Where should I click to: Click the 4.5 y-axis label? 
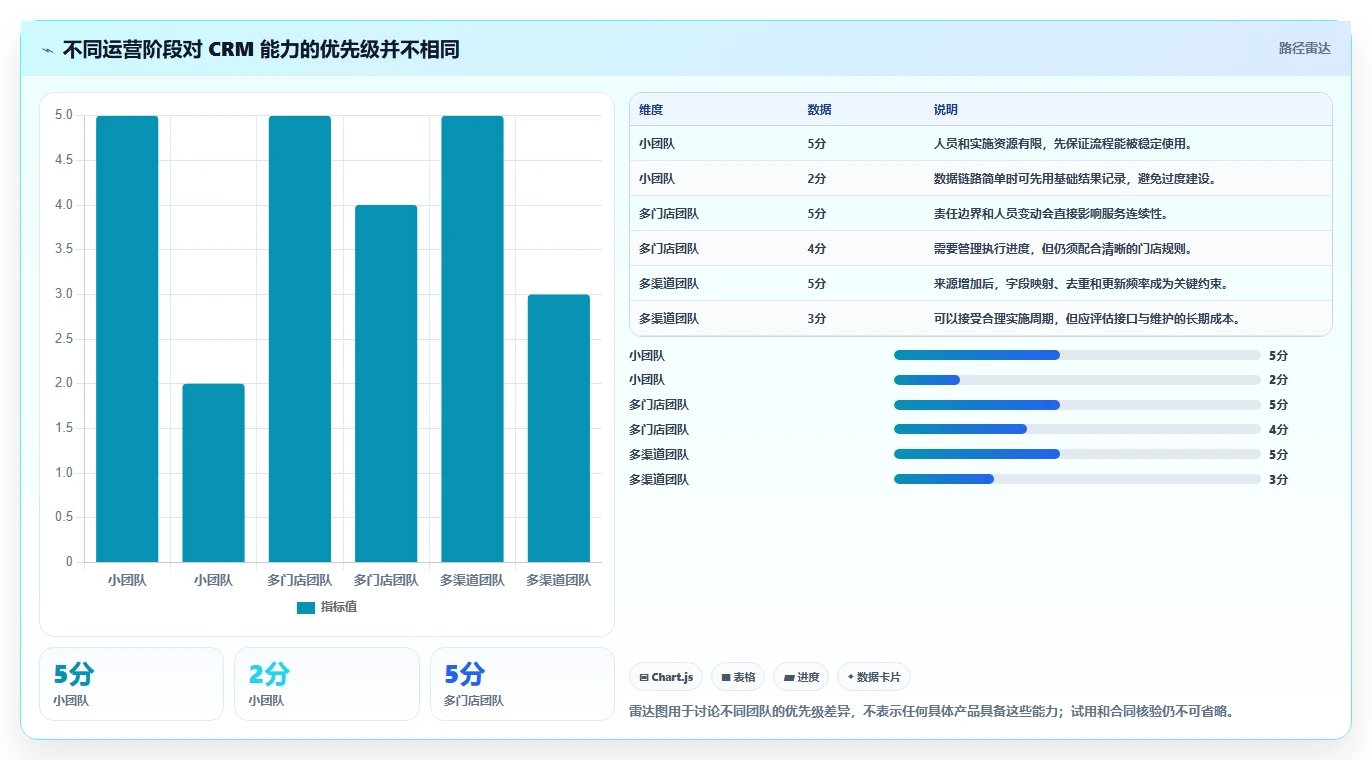(63, 160)
